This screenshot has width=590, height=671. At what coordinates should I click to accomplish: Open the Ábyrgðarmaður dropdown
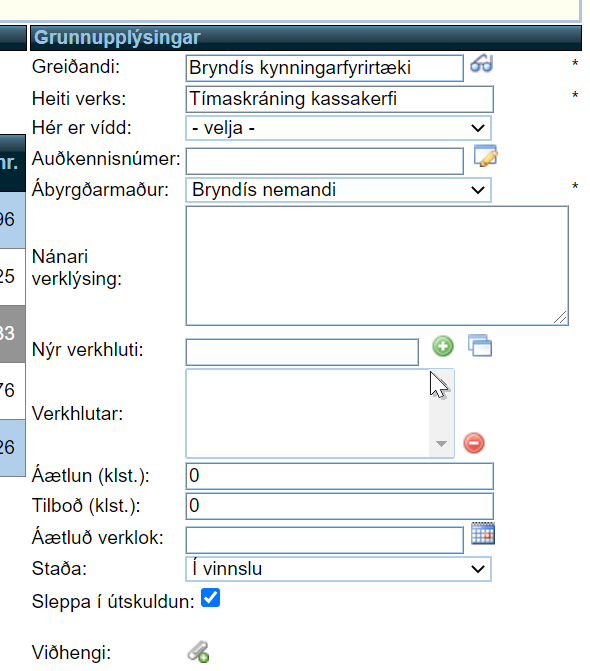[x=338, y=190]
